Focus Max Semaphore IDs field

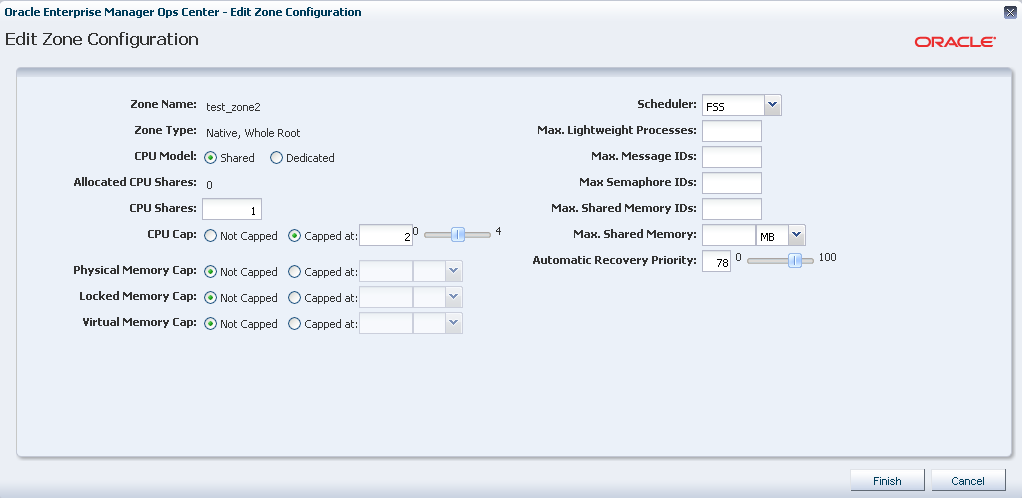(732, 183)
